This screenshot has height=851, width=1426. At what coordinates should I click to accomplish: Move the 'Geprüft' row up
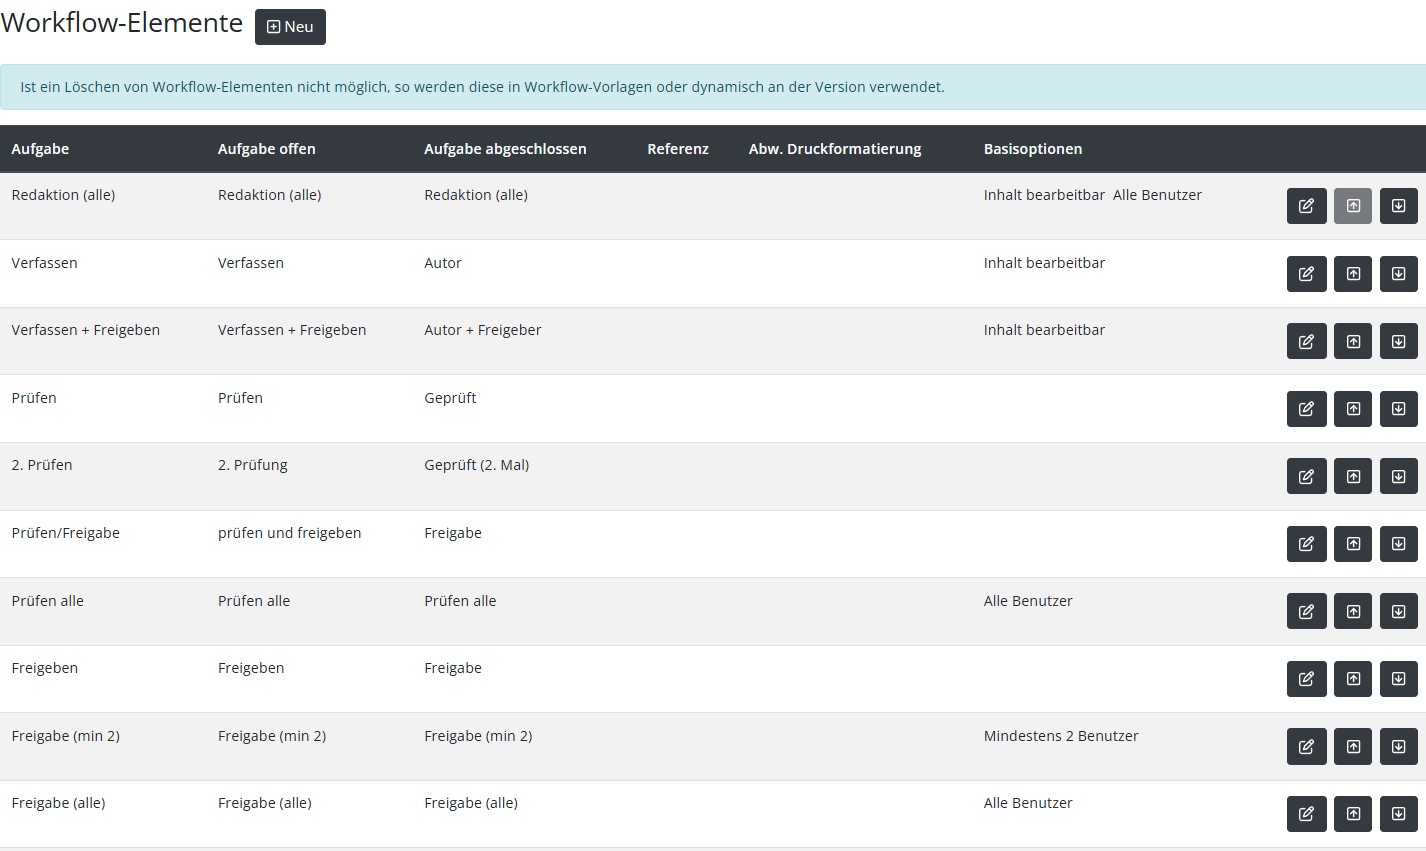tap(1353, 409)
